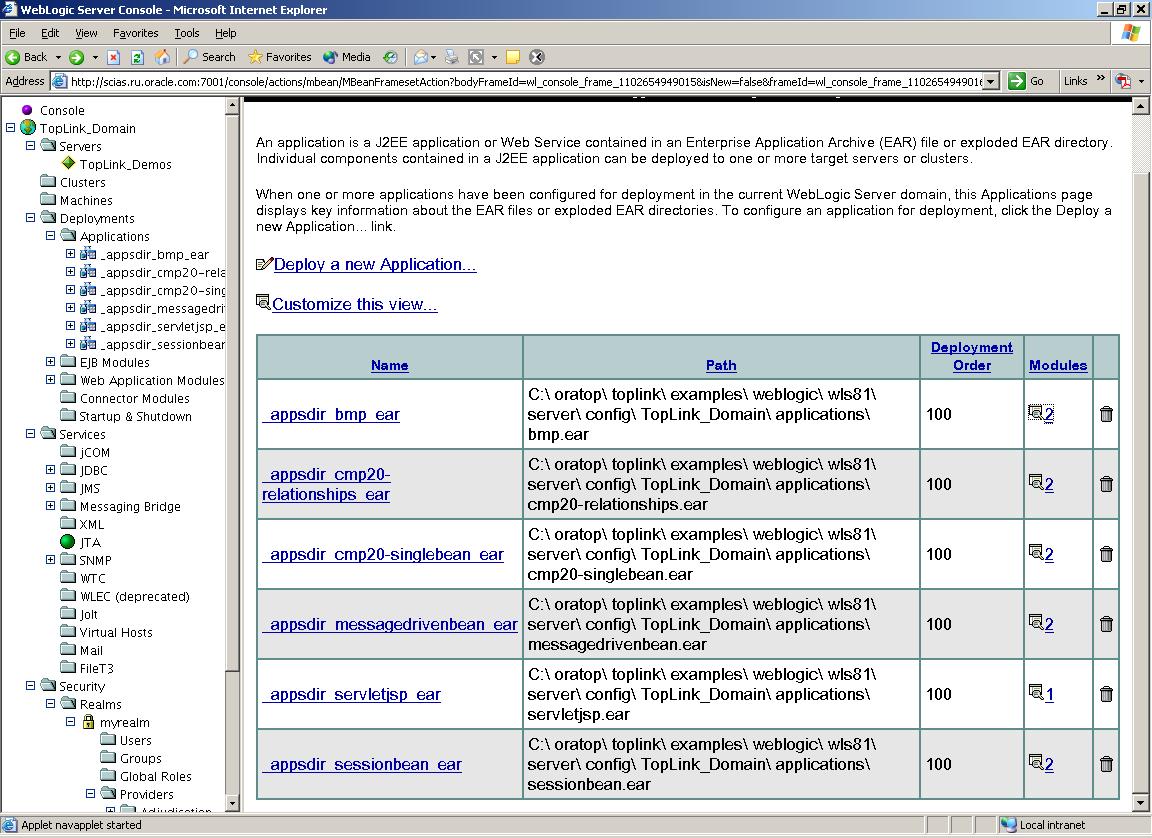The height and width of the screenshot is (838, 1152).
Task: Click the Console purple ball icon
Action: tap(27, 110)
